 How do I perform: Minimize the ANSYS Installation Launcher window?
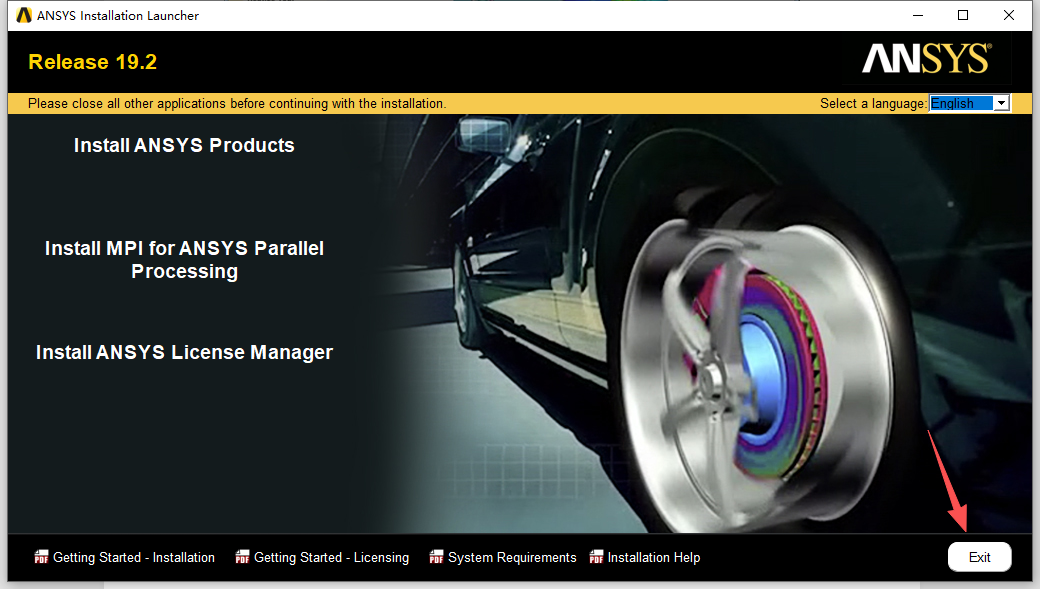[x=917, y=15]
